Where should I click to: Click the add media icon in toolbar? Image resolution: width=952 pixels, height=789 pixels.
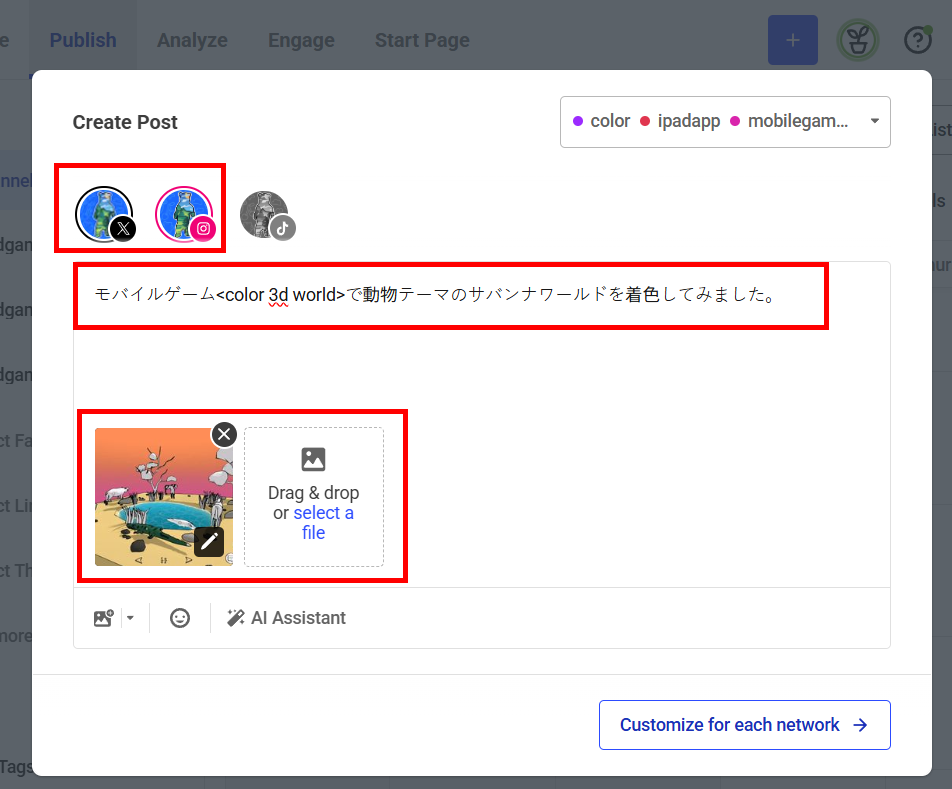(104, 618)
